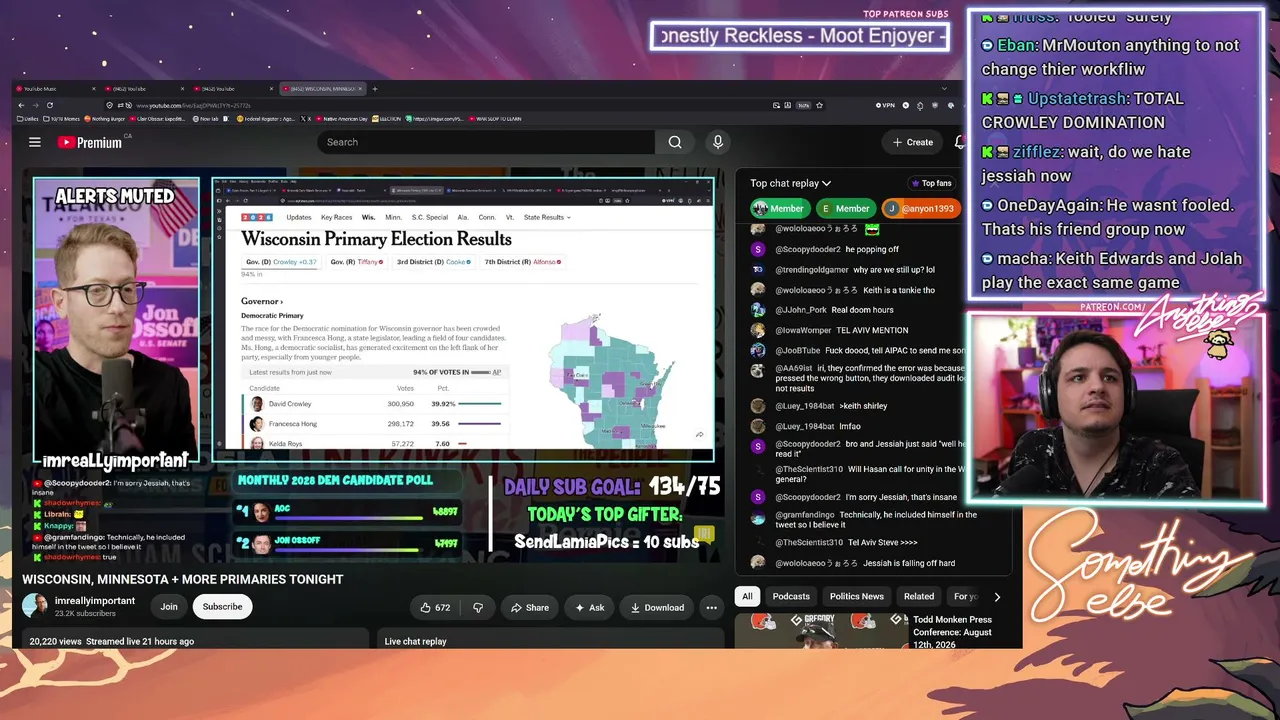Open the more actions three-dot menu

point(711,607)
